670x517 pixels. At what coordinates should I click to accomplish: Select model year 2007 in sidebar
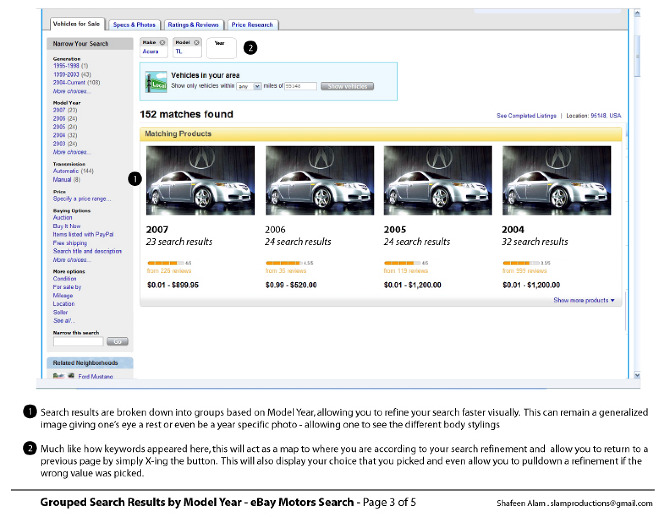[x=59, y=110]
